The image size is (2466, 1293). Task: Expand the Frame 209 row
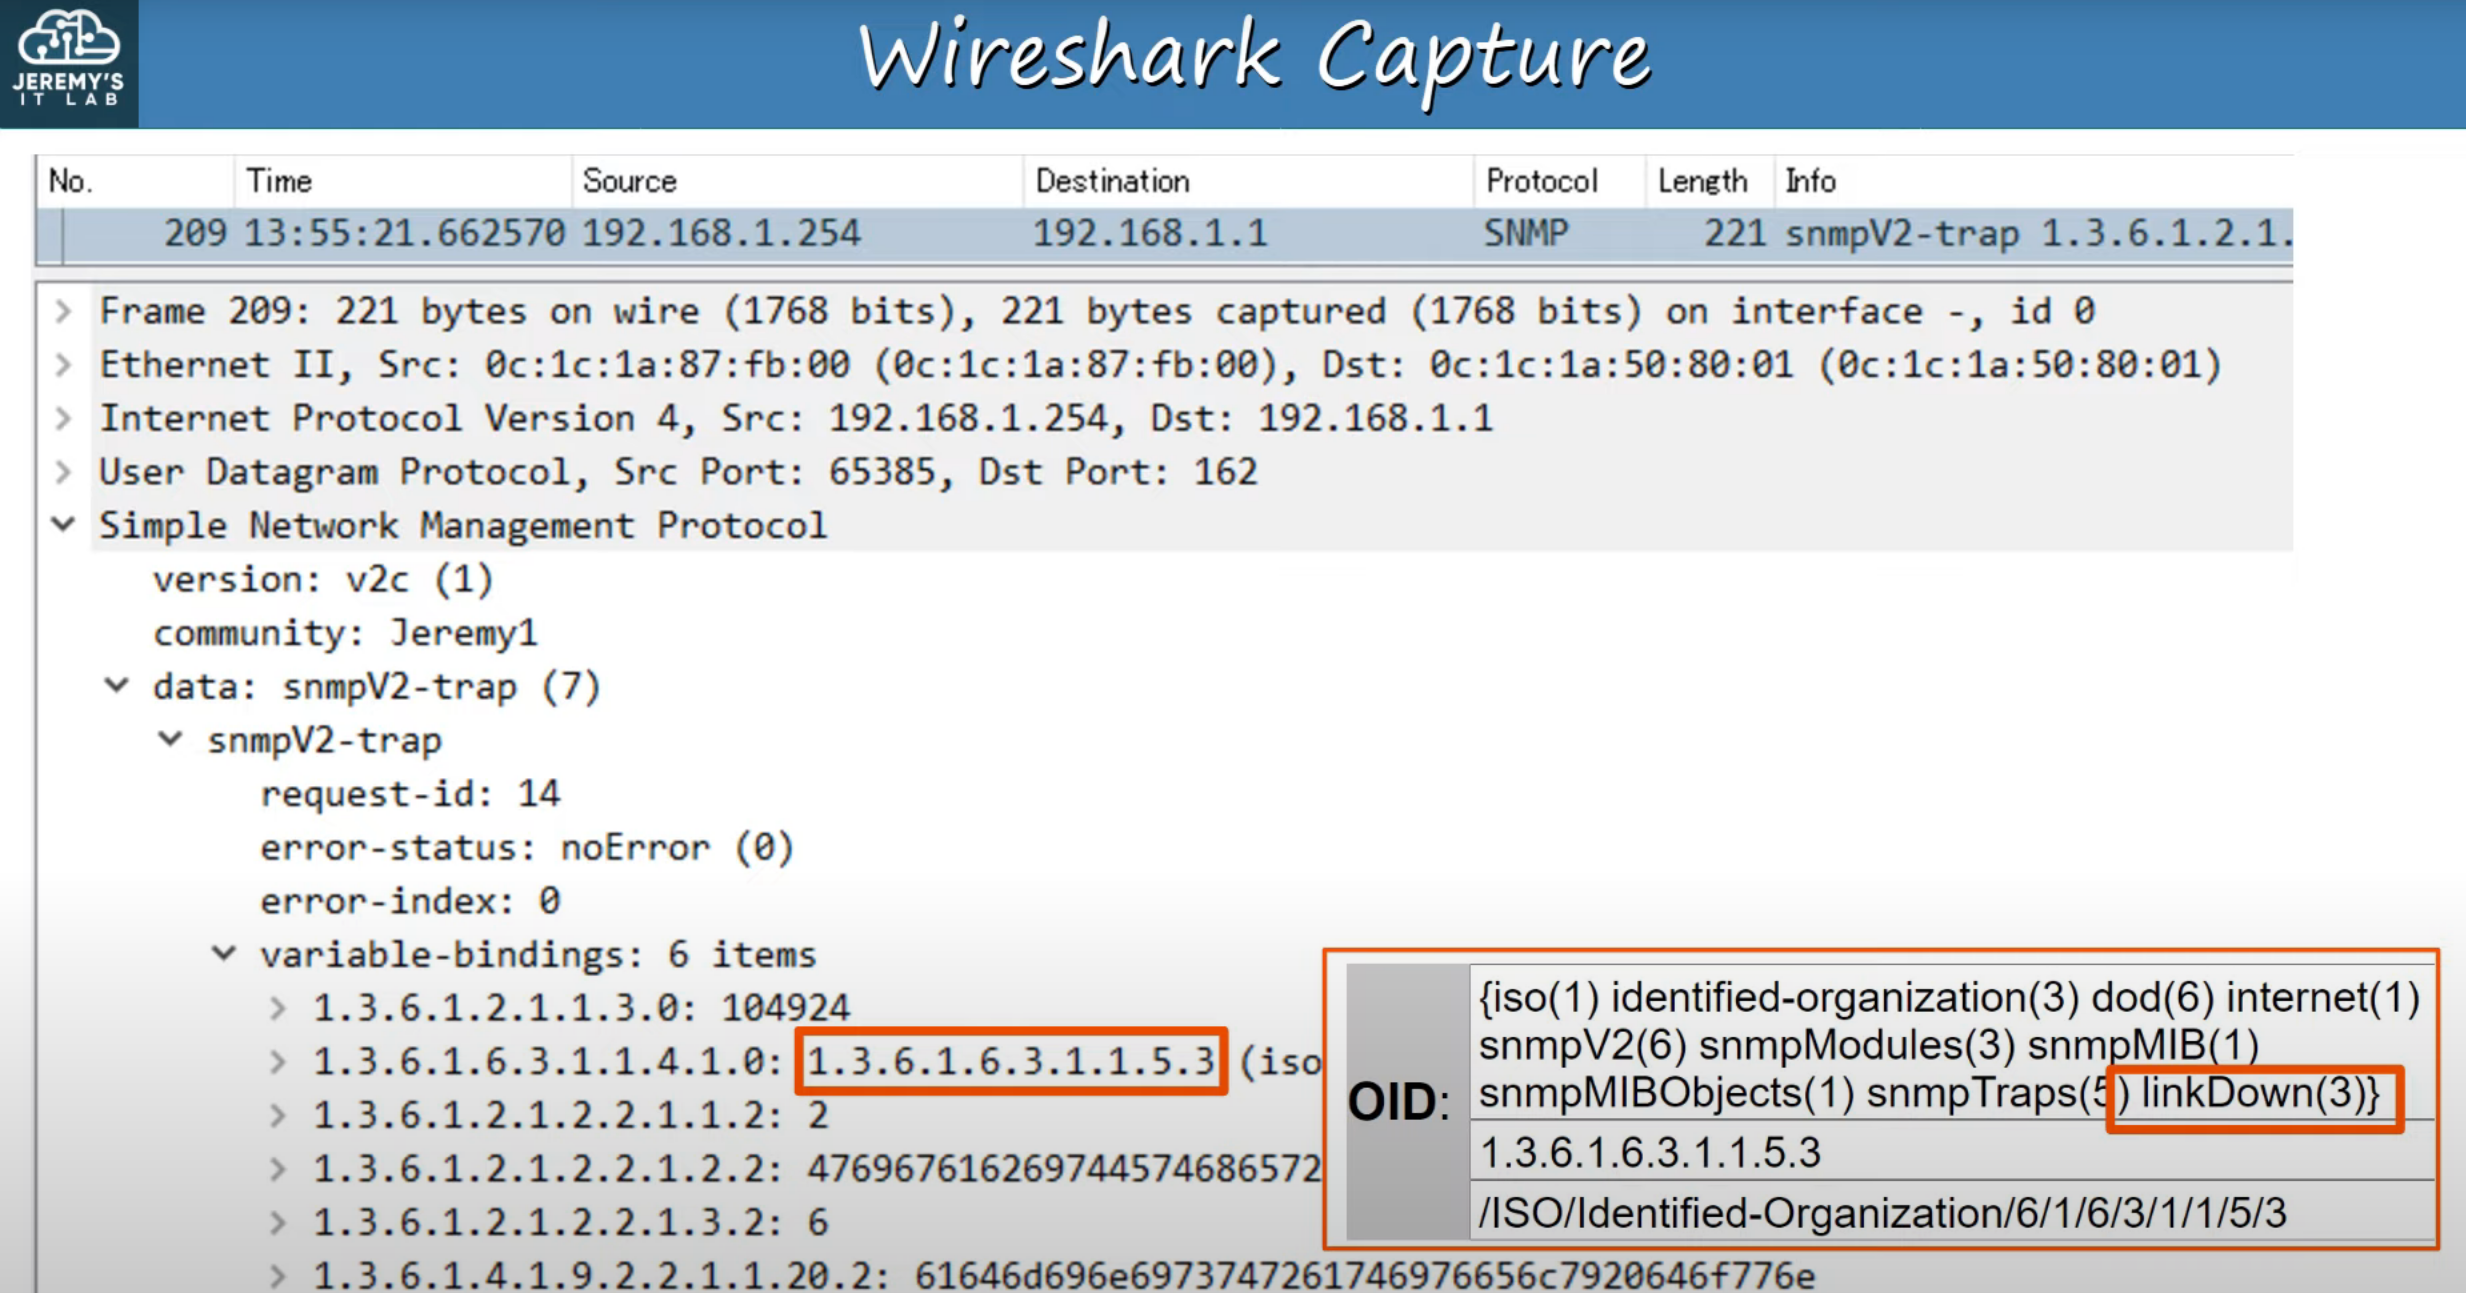pos(63,312)
